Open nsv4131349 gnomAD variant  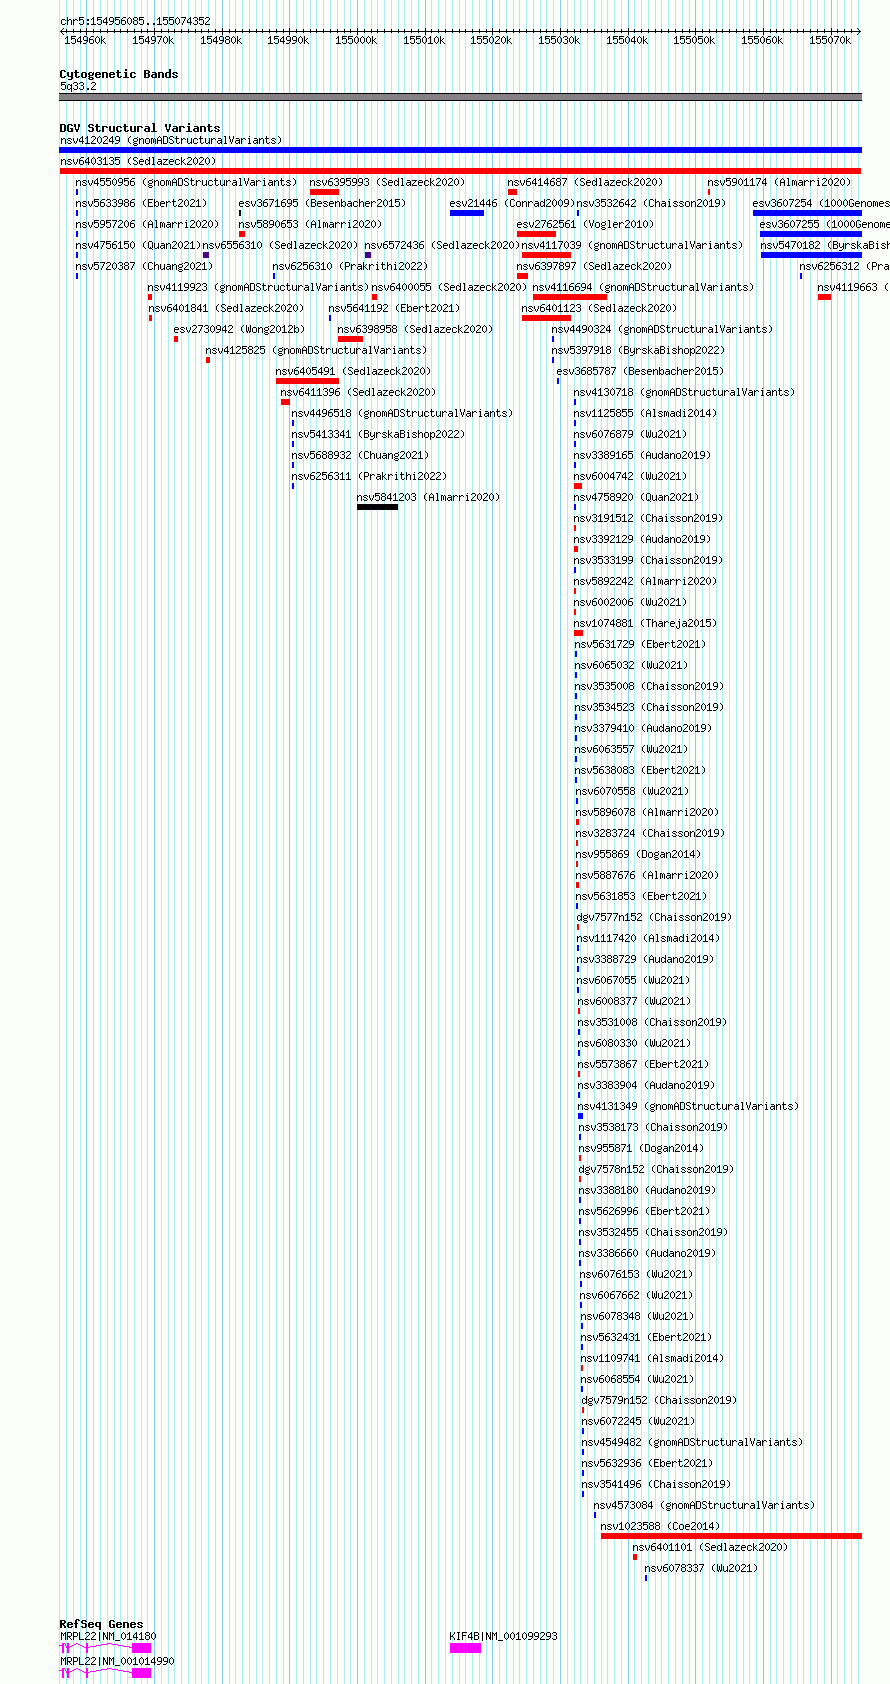tap(689, 1106)
